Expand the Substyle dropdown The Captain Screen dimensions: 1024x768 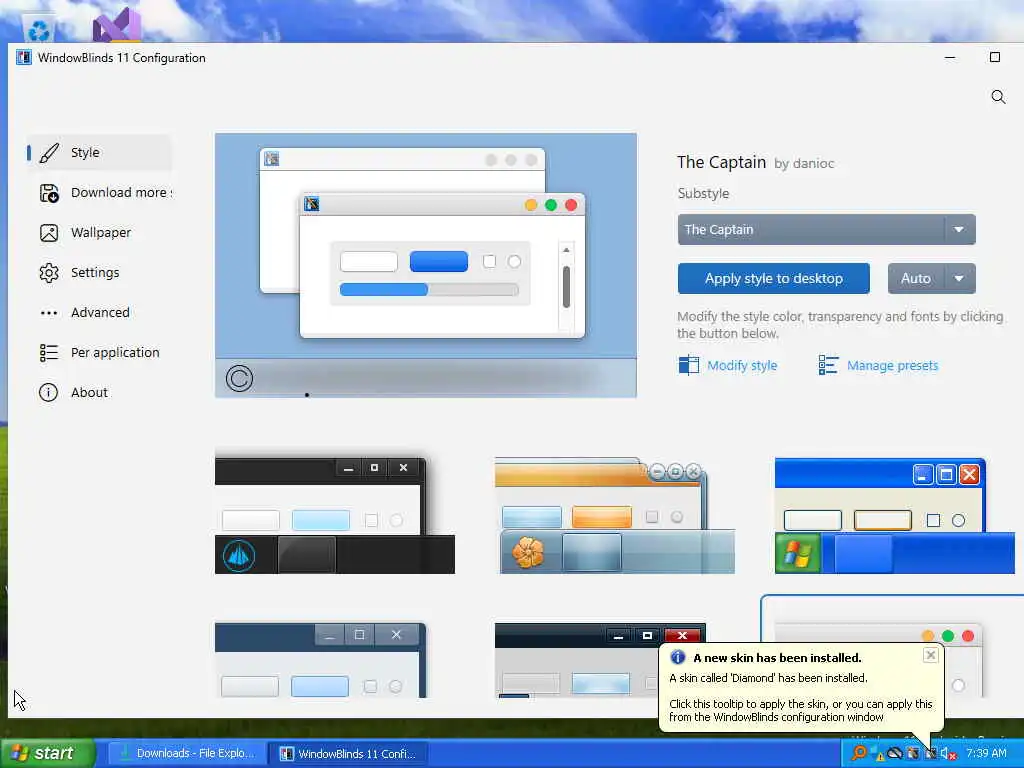point(826,230)
